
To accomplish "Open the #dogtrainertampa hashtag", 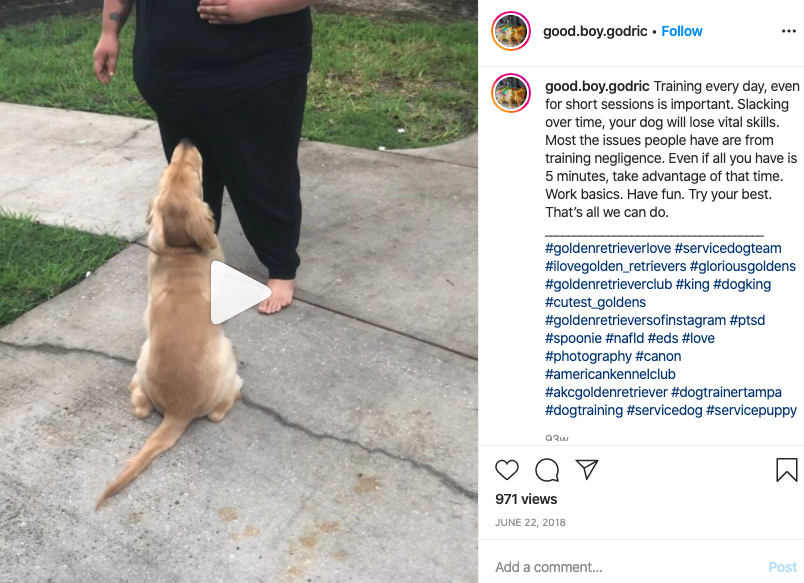I will (726, 392).
